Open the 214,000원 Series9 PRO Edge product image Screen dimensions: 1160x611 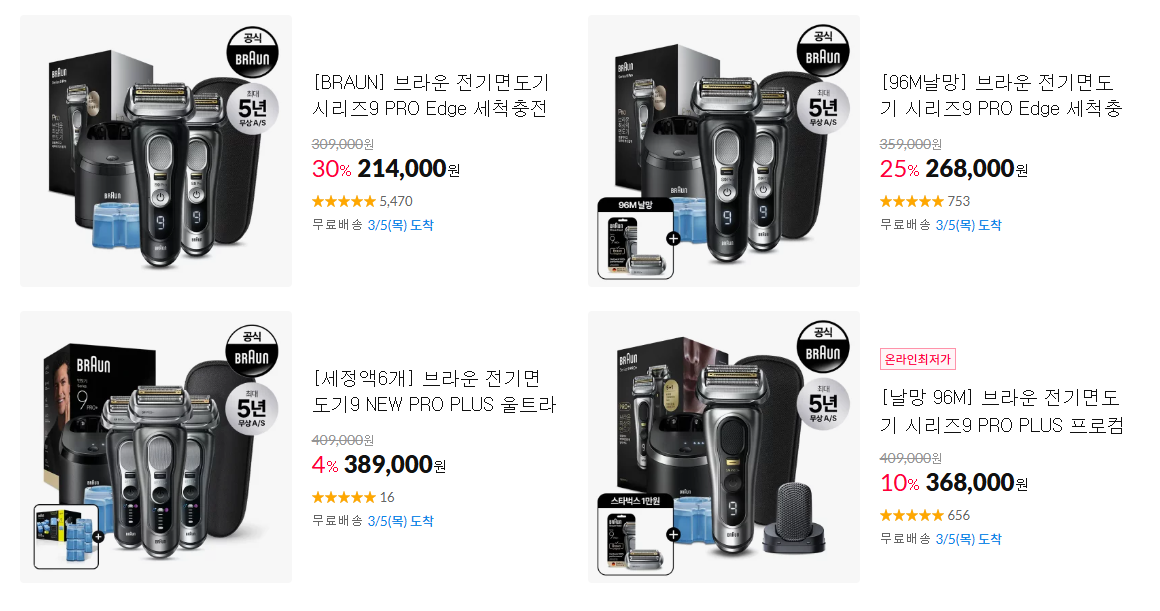point(156,151)
